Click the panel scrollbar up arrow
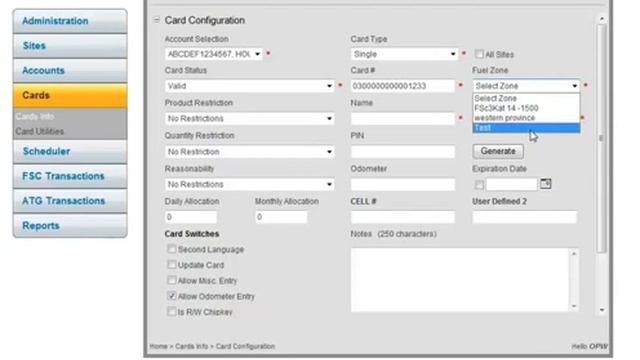 click(x=602, y=19)
